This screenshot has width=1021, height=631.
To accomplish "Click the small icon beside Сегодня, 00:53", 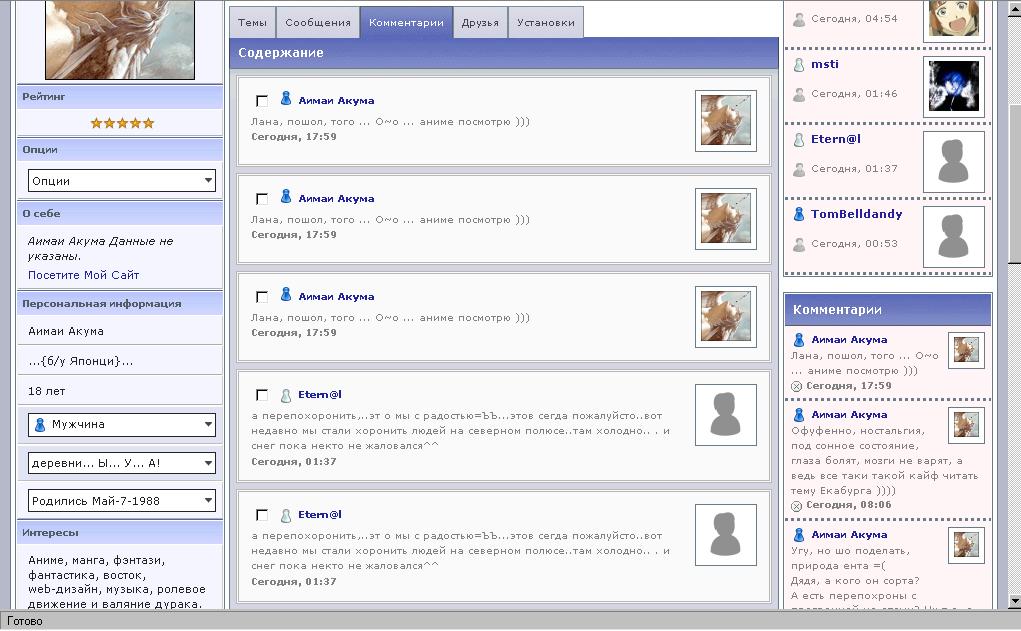I will (799, 244).
